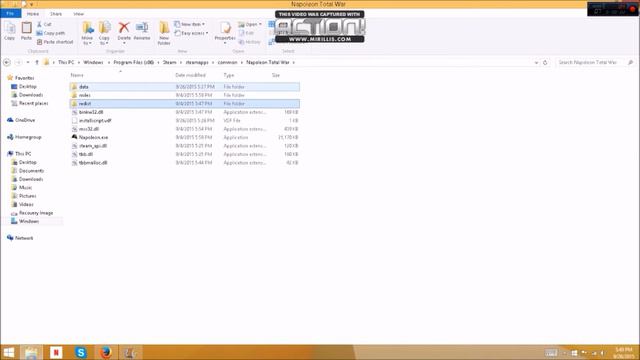Open the Windows Start button
Viewport: 640px width, 360px height.
[9, 352]
